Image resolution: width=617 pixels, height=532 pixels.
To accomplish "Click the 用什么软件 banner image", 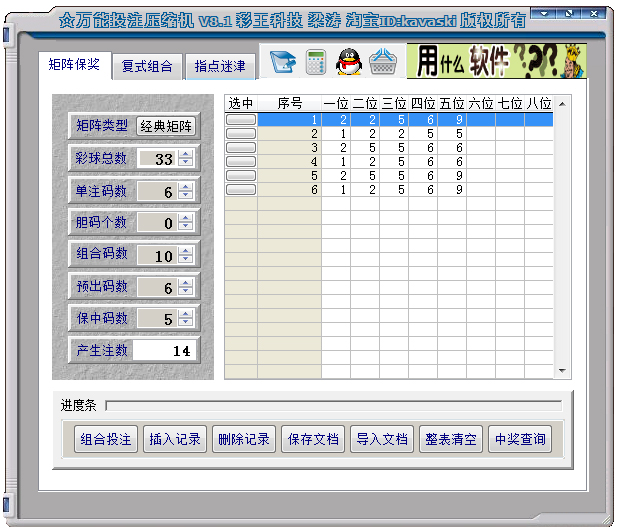I will (x=497, y=61).
